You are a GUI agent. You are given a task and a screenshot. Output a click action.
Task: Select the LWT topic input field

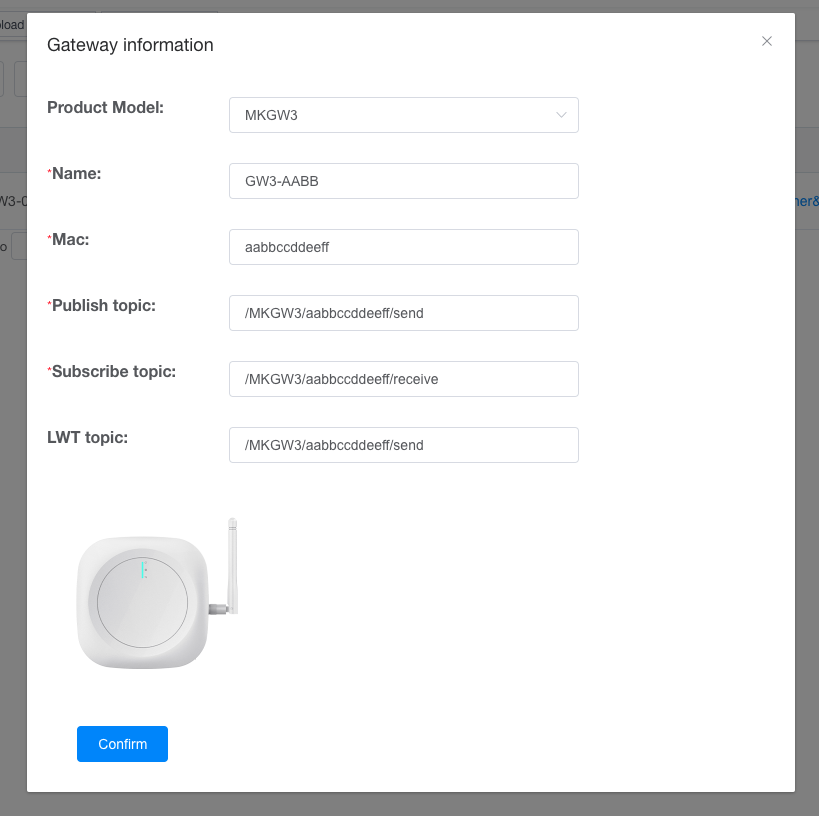click(403, 445)
